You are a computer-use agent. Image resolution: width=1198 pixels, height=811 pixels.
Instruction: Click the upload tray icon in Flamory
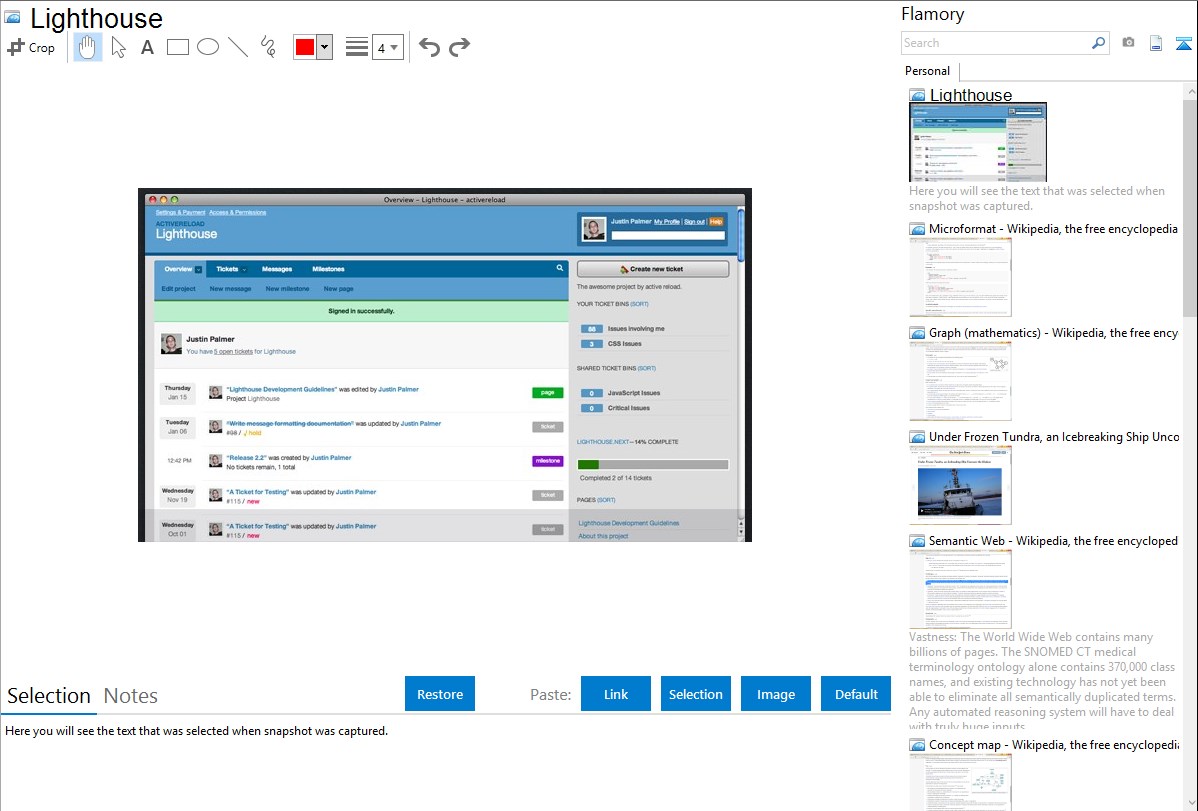[1183, 43]
